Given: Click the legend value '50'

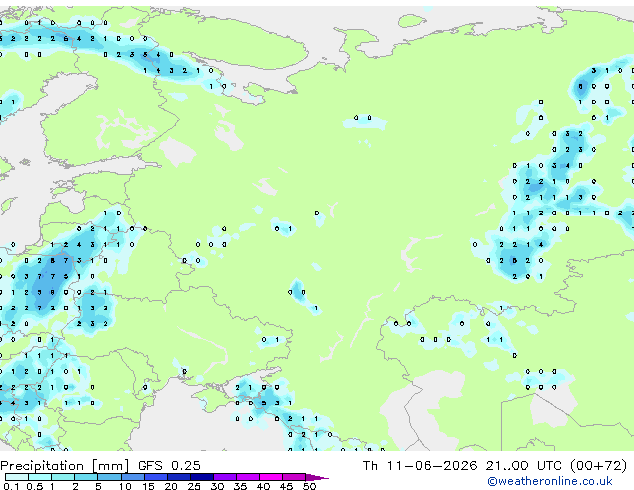Looking at the screenshot, I should (x=309, y=486).
